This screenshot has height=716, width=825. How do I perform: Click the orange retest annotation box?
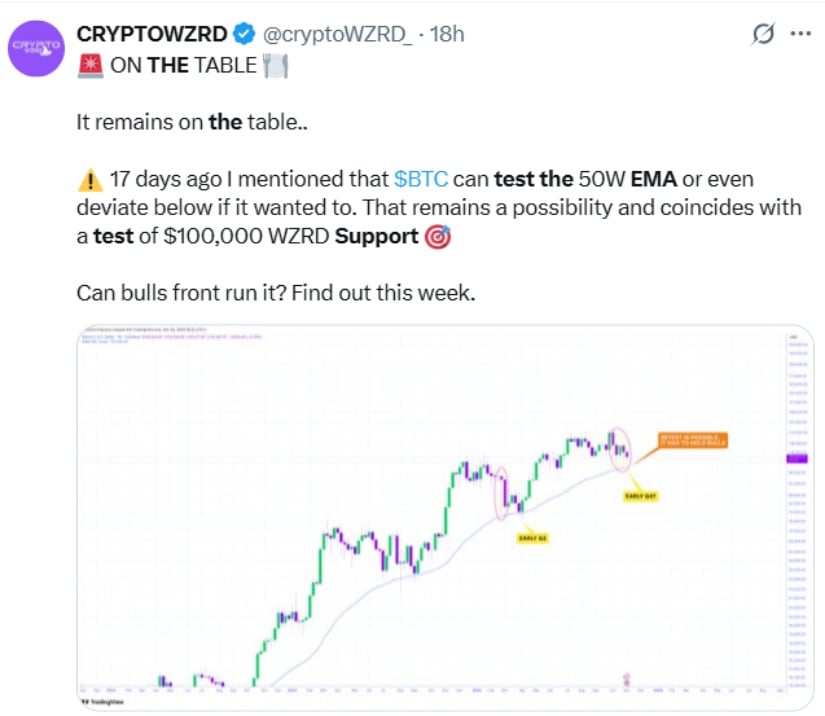(x=692, y=441)
